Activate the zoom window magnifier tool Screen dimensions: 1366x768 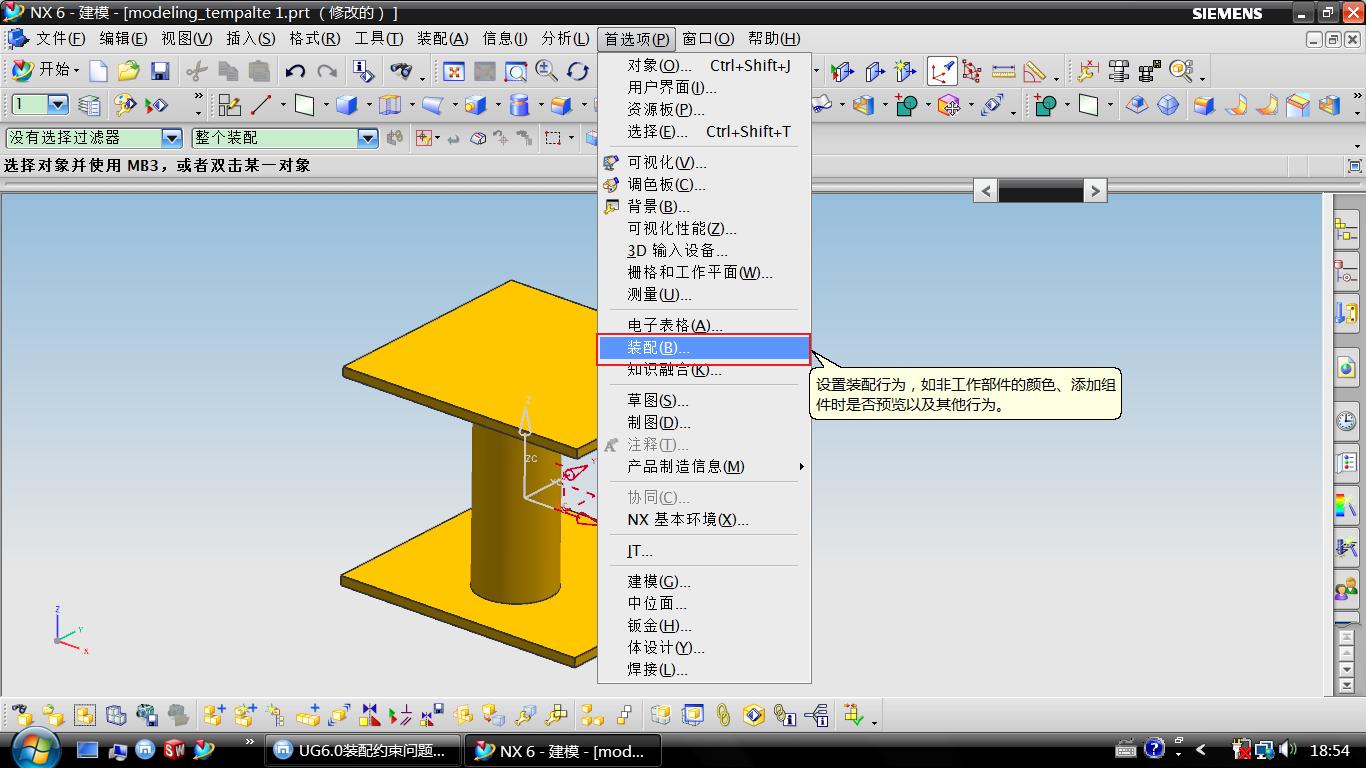point(516,71)
